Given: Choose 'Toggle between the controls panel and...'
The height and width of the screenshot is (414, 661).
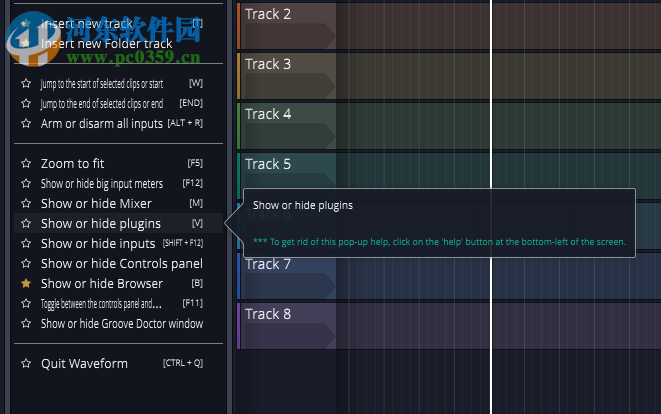Looking at the screenshot, I should (118, 304).
